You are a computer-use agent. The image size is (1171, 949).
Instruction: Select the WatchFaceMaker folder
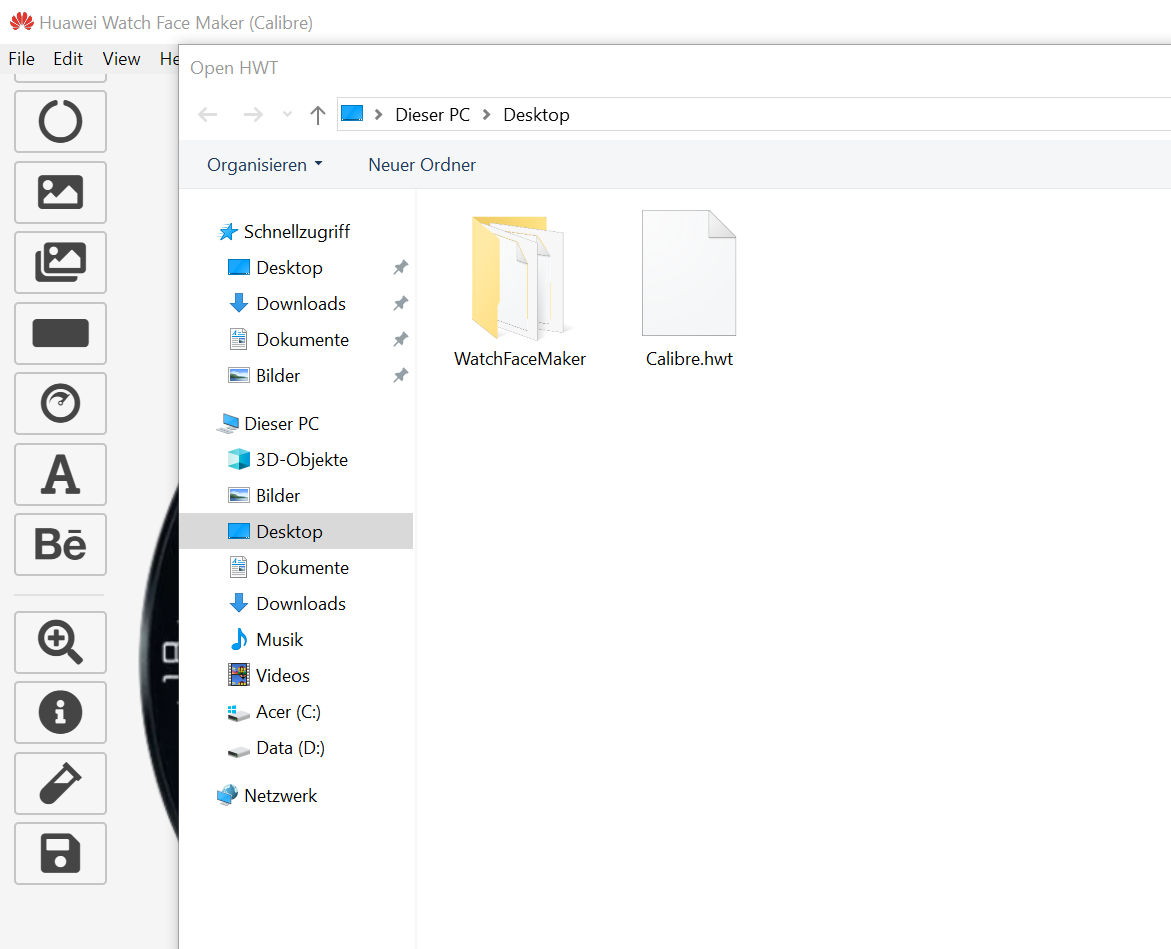click(520, 290)
